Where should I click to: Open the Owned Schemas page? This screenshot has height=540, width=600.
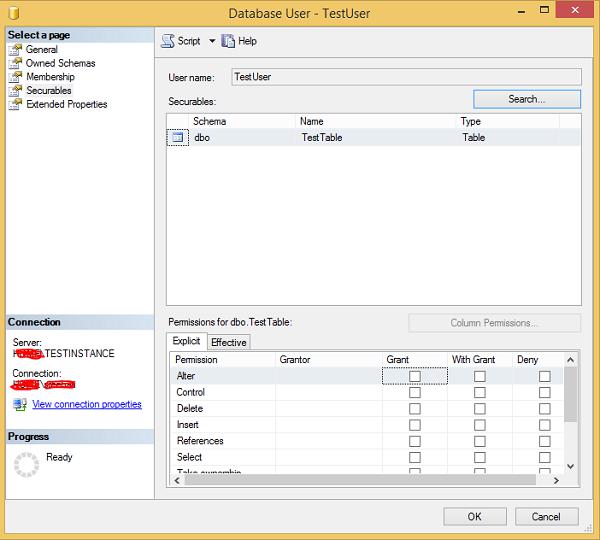60,63
